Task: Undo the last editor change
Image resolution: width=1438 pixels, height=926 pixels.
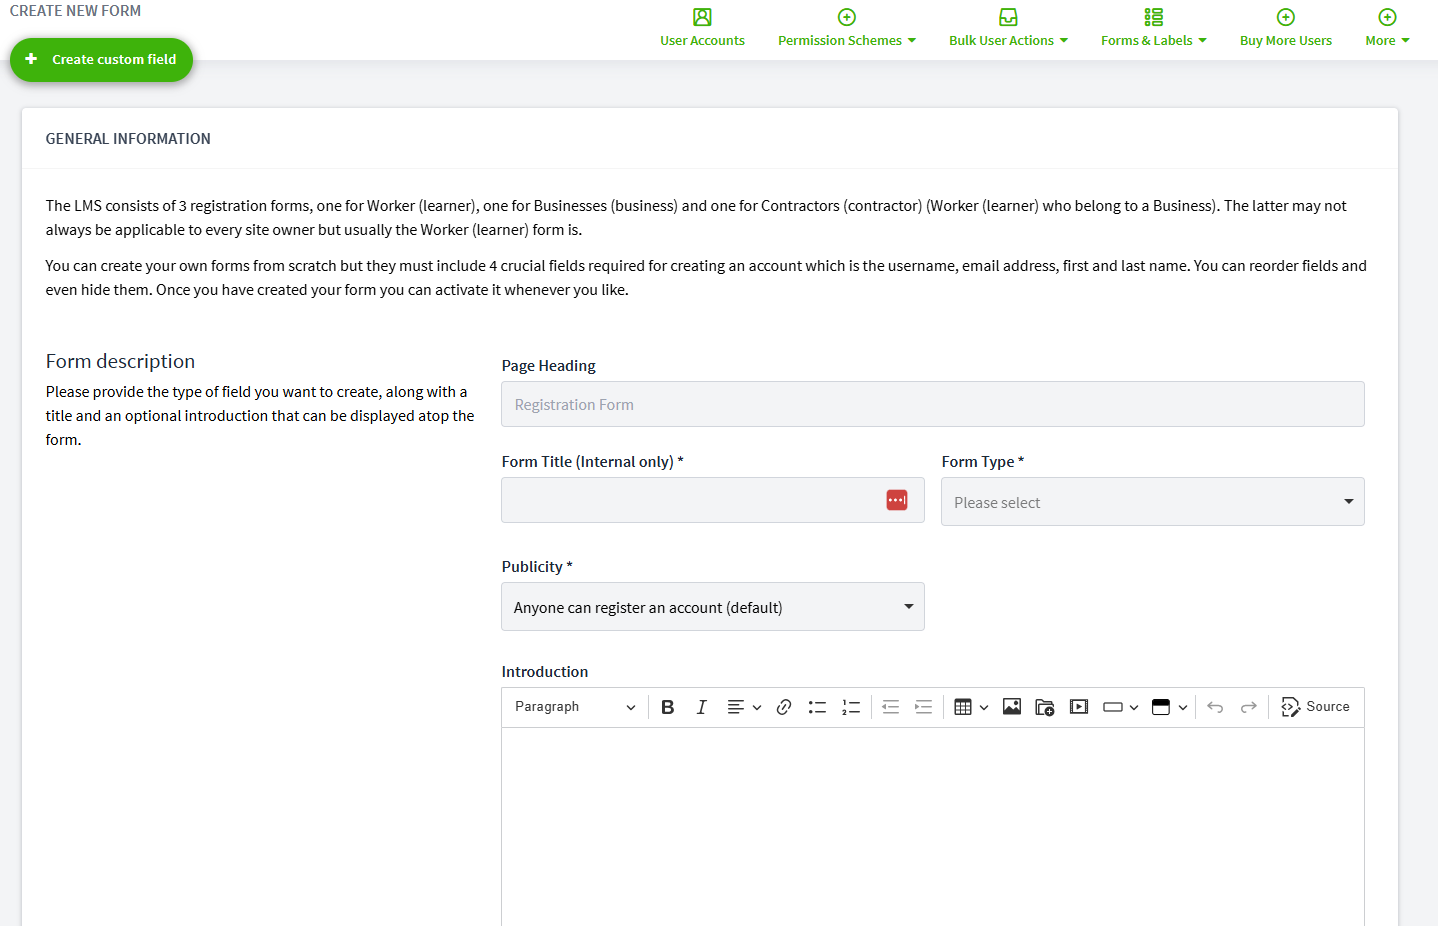Action: pos(1215,707)
